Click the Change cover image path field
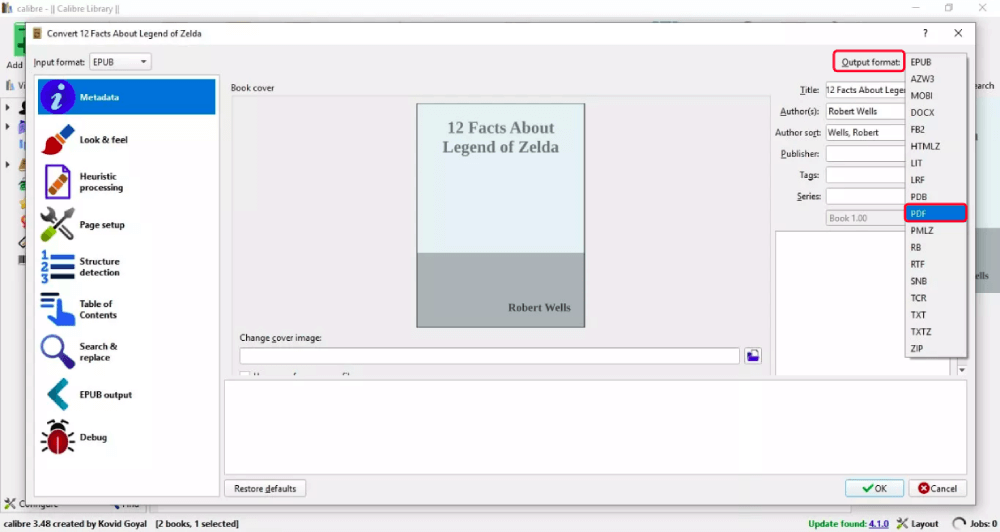Image resolution: width=1000 pixels, height=532 pixels. [x=489, y=356]
